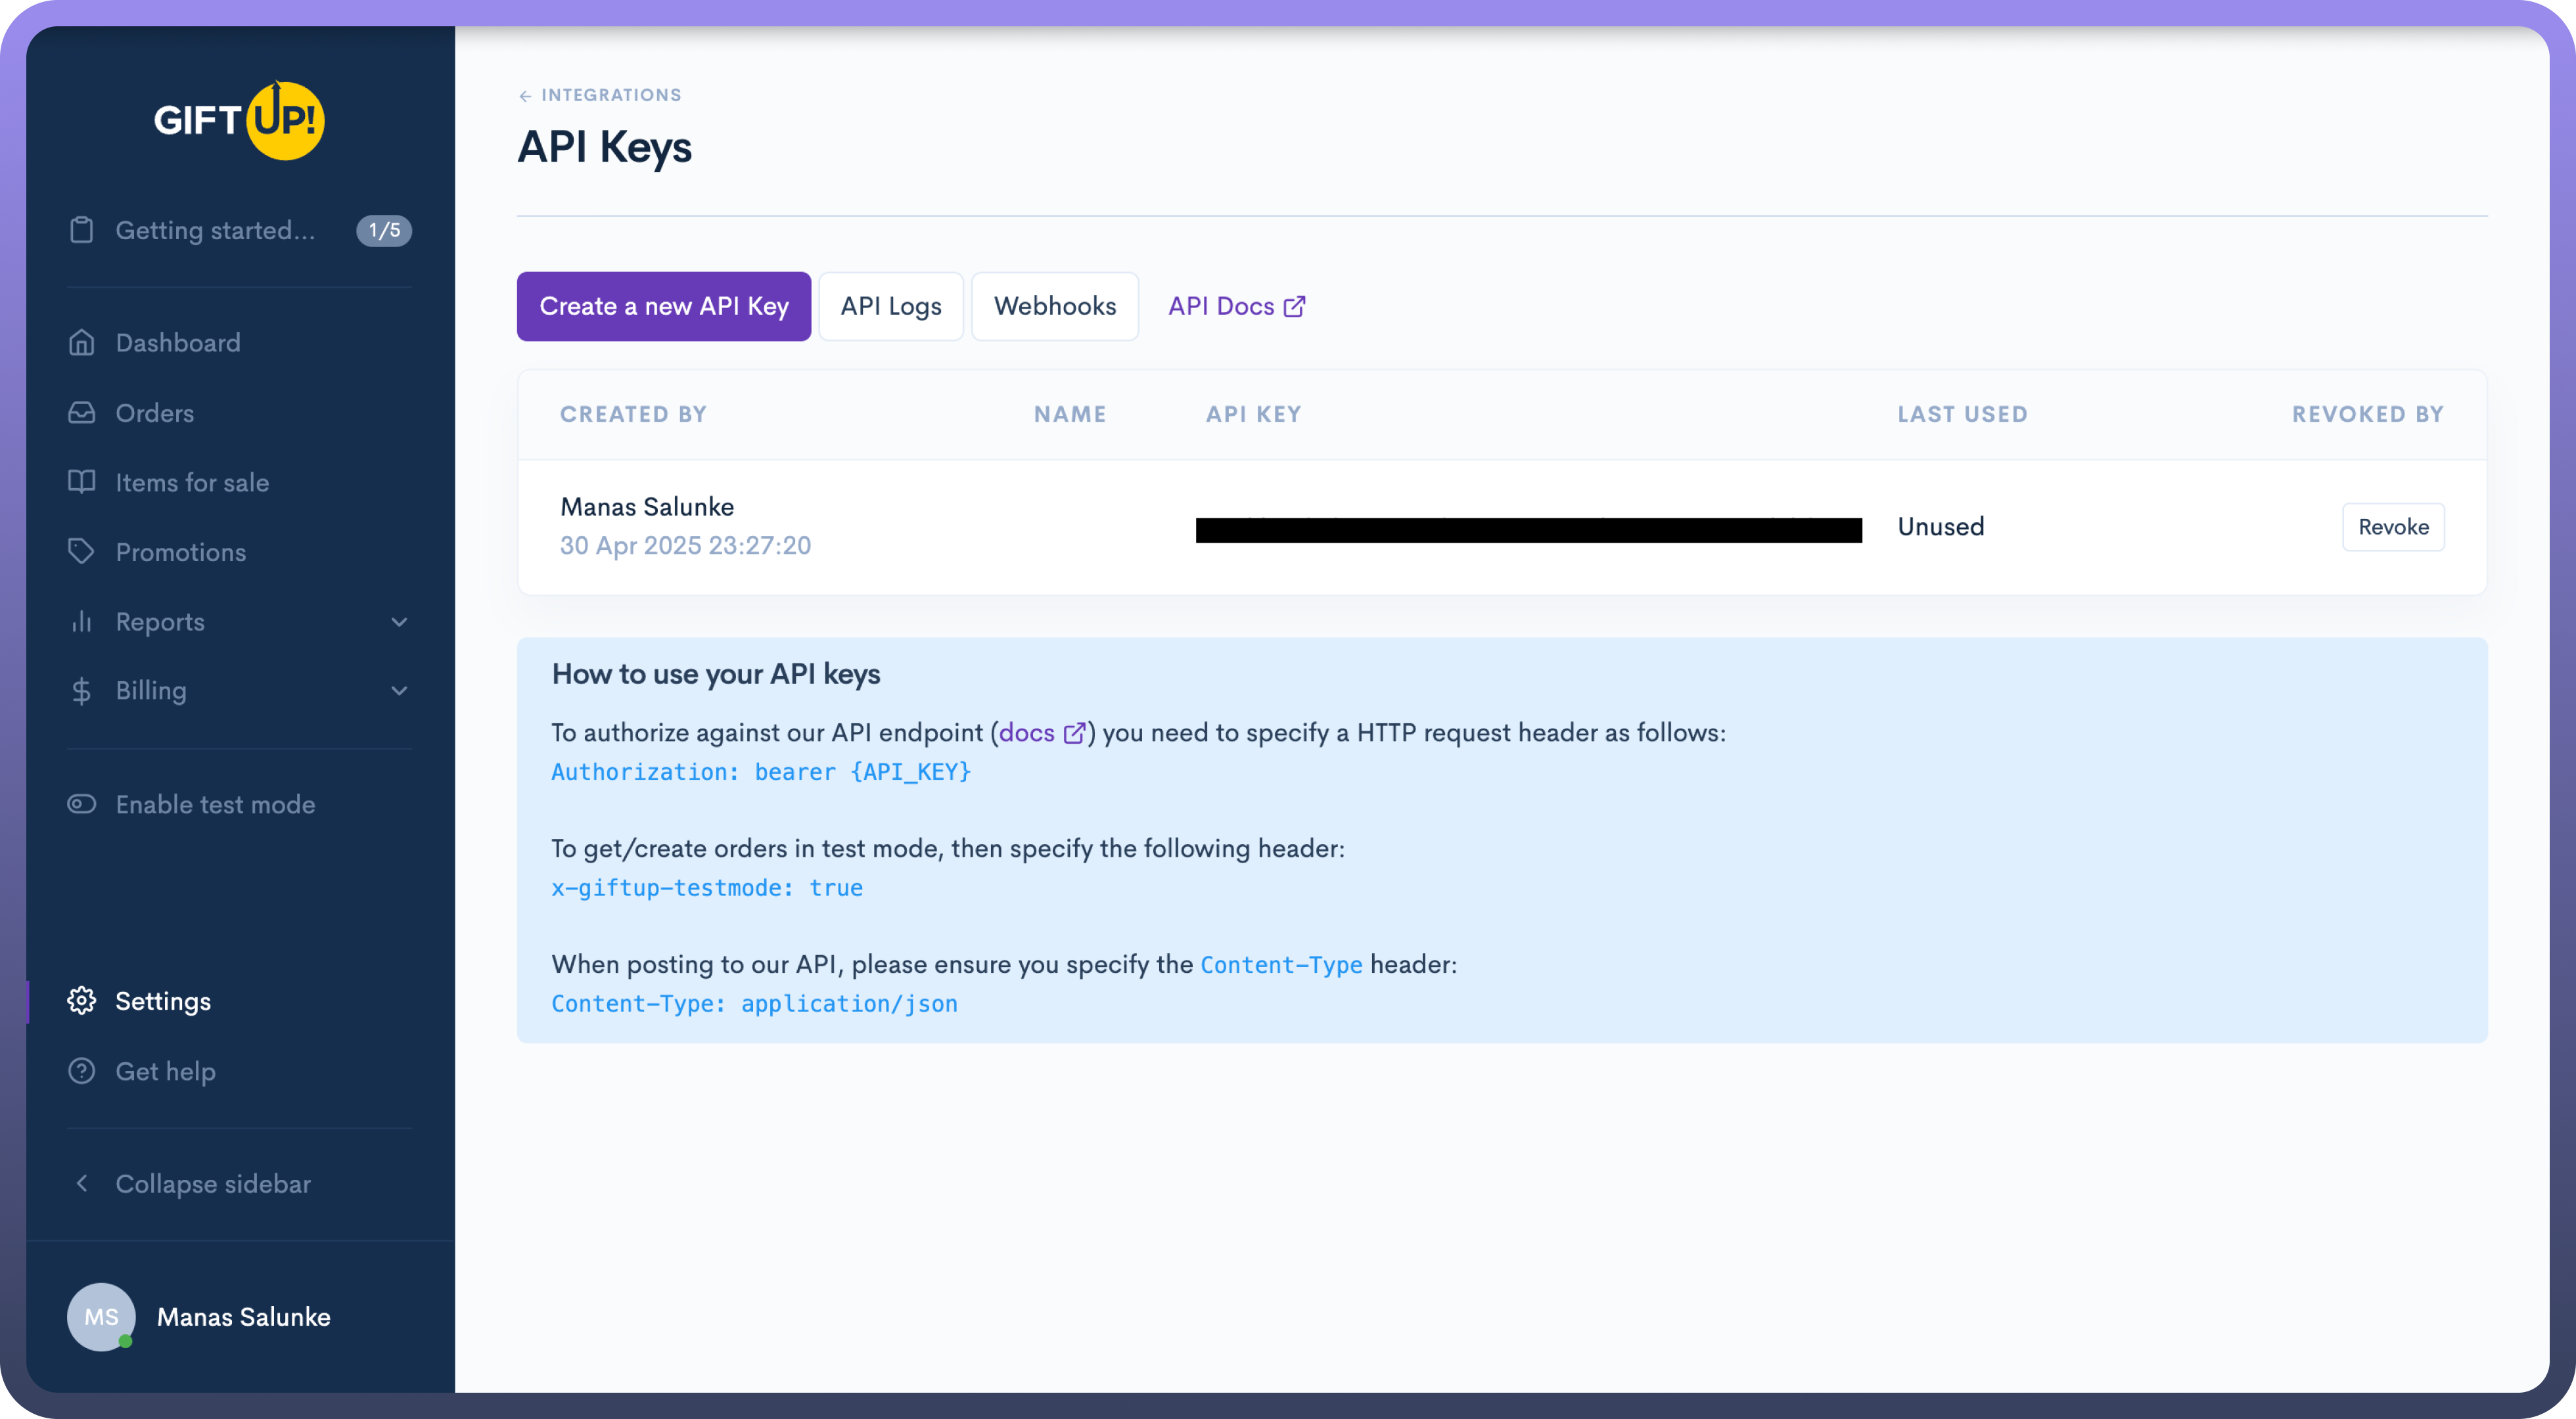Image resolution: width=2576 pixels, height=1419 pixels.
Task: Open Dashboard via house icon
Action: [x=81, y=343]
